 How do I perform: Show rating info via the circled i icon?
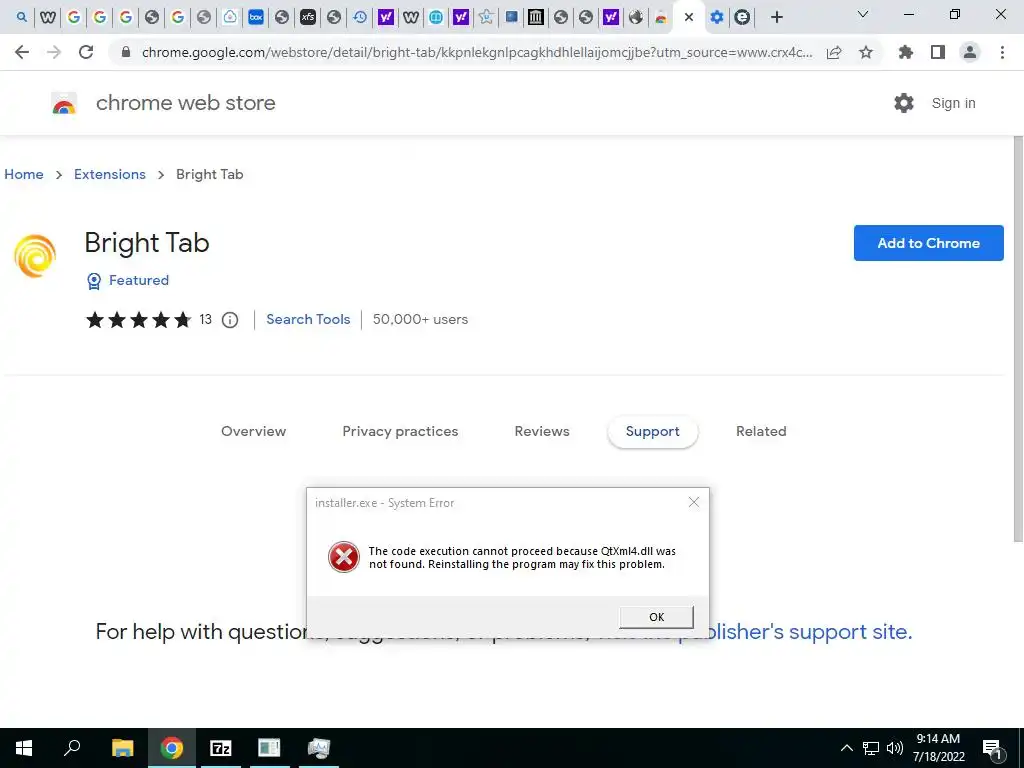click(x=230, y=320)
